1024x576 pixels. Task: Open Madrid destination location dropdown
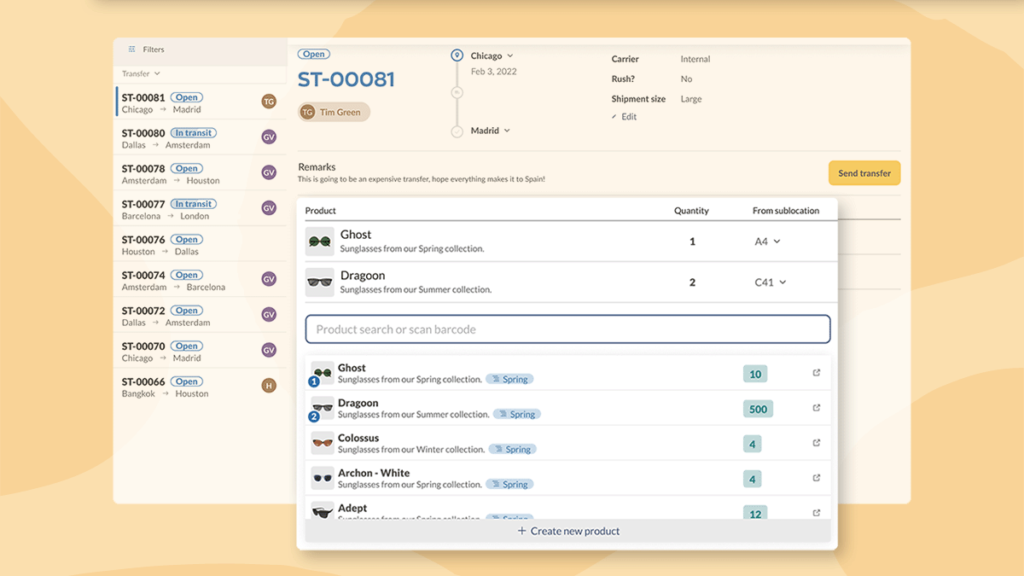490,131
